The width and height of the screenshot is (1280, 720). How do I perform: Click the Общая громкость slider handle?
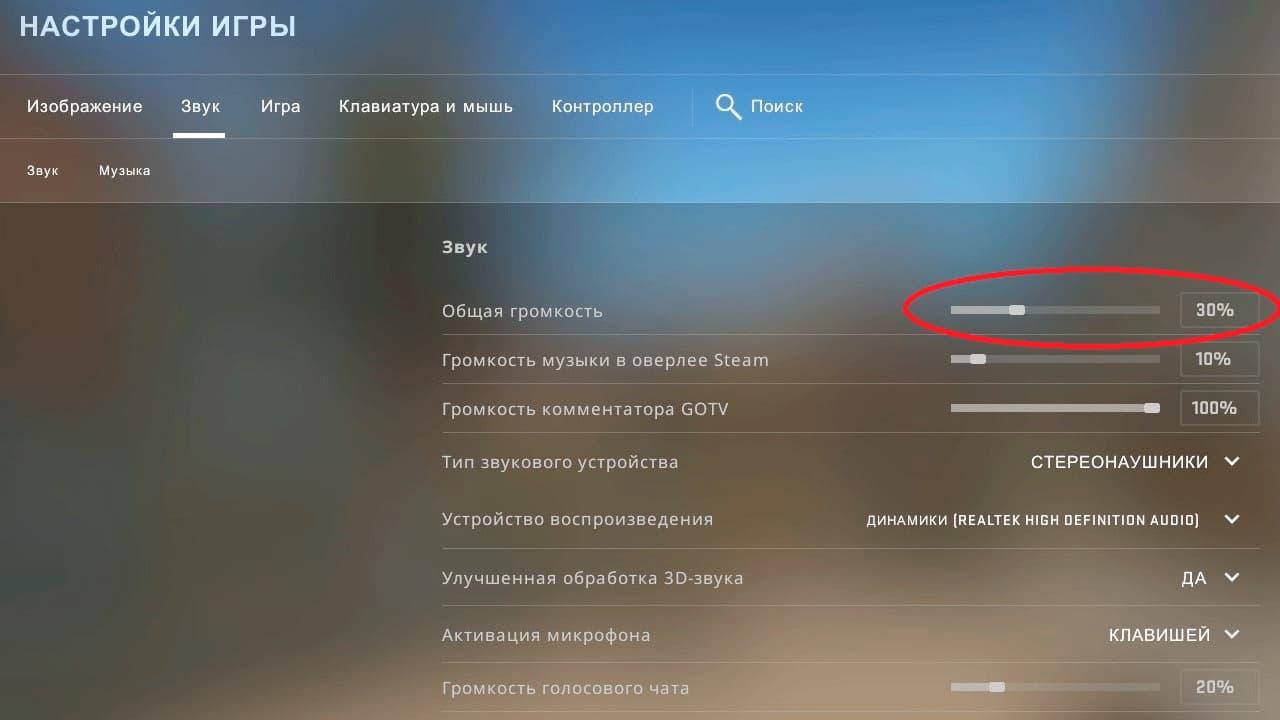point(1017,310)
